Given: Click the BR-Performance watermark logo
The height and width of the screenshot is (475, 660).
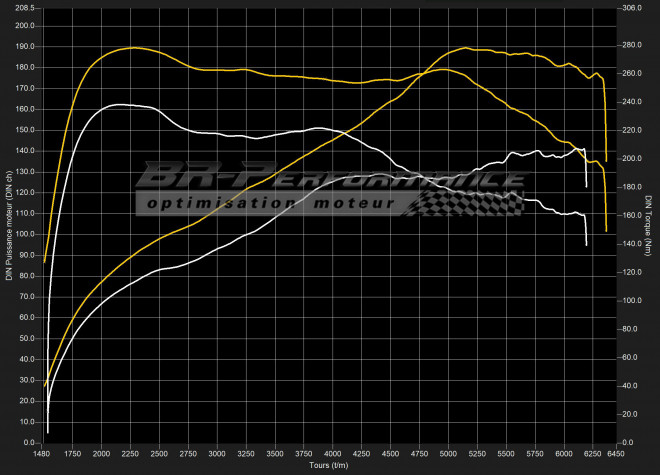Looking at the screenshot, I should tap(330, 178).
